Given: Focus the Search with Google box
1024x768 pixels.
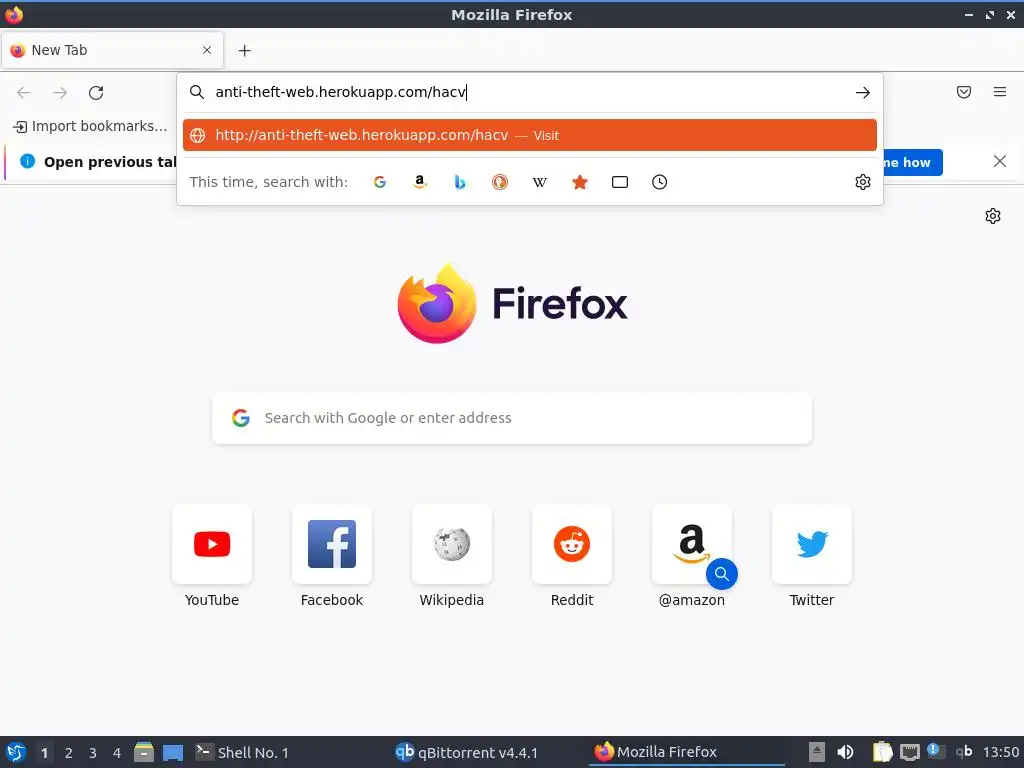Looking at the screenshot, I should click(x=512, y=418).
